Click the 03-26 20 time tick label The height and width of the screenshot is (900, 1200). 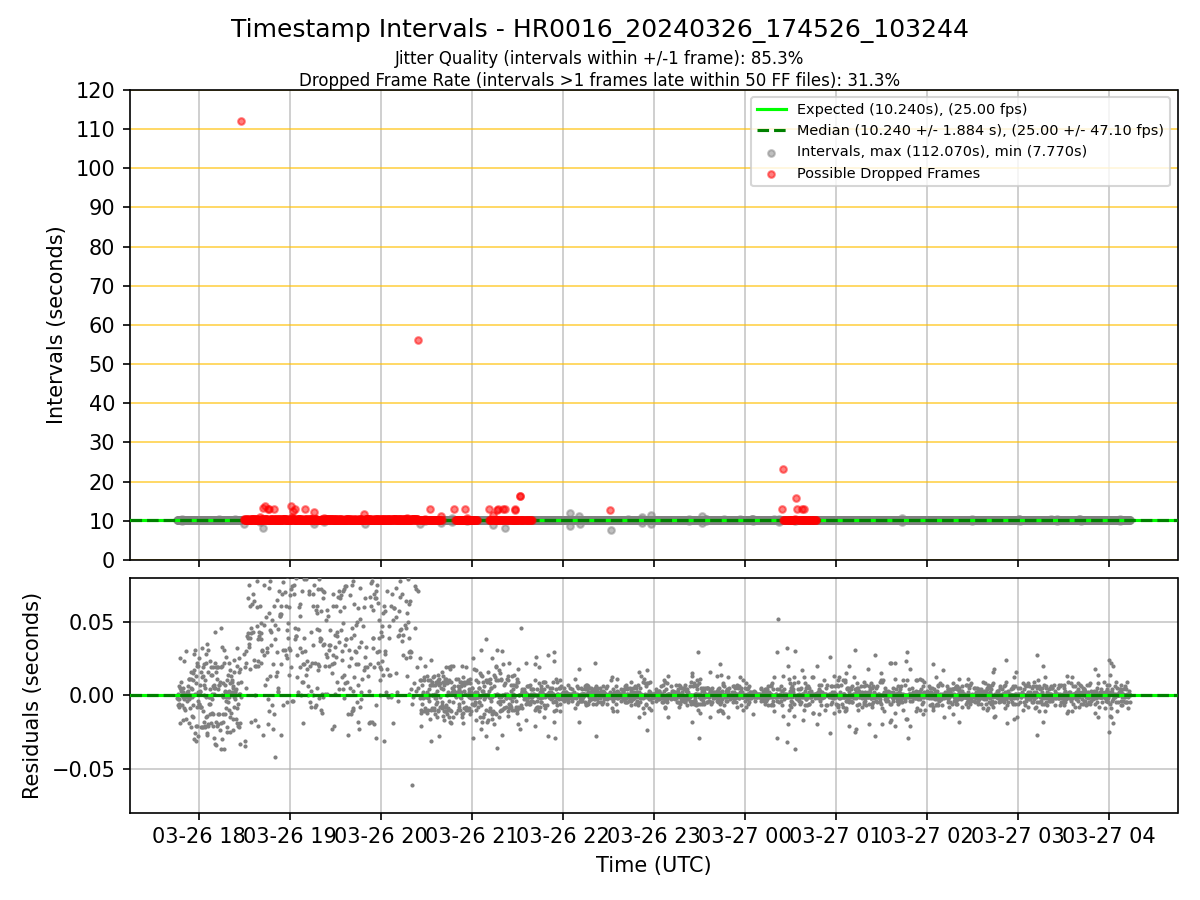380,835
